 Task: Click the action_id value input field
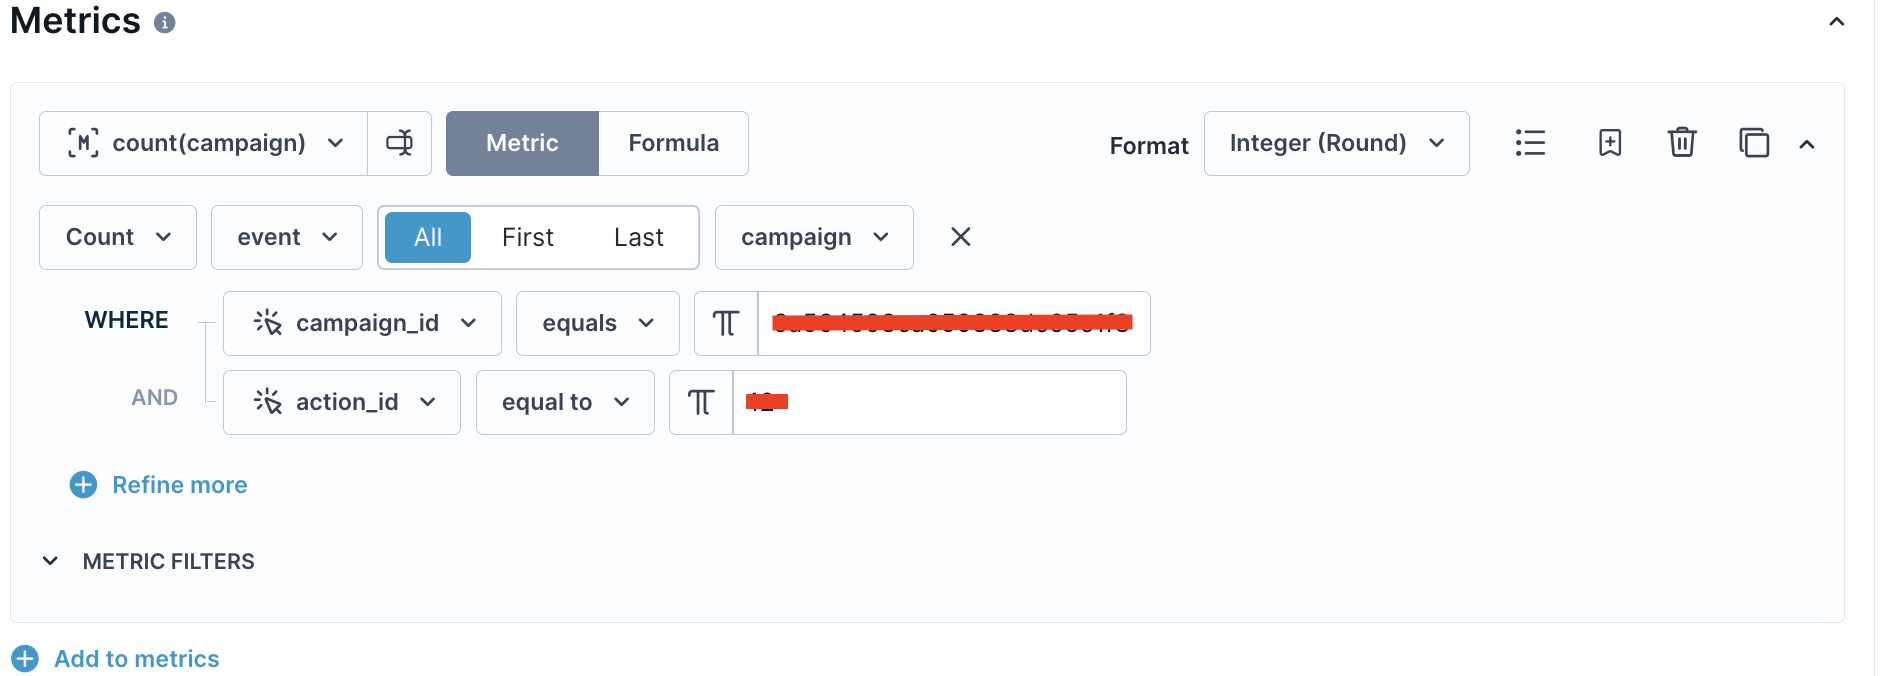(x=930, y=402)
